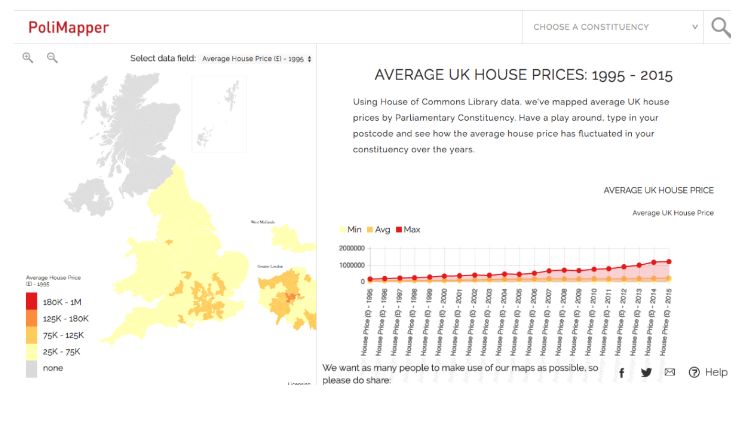Share the map on Twitter
The height and width of the screenshot is (425, 747).
[x=646, y=373]
